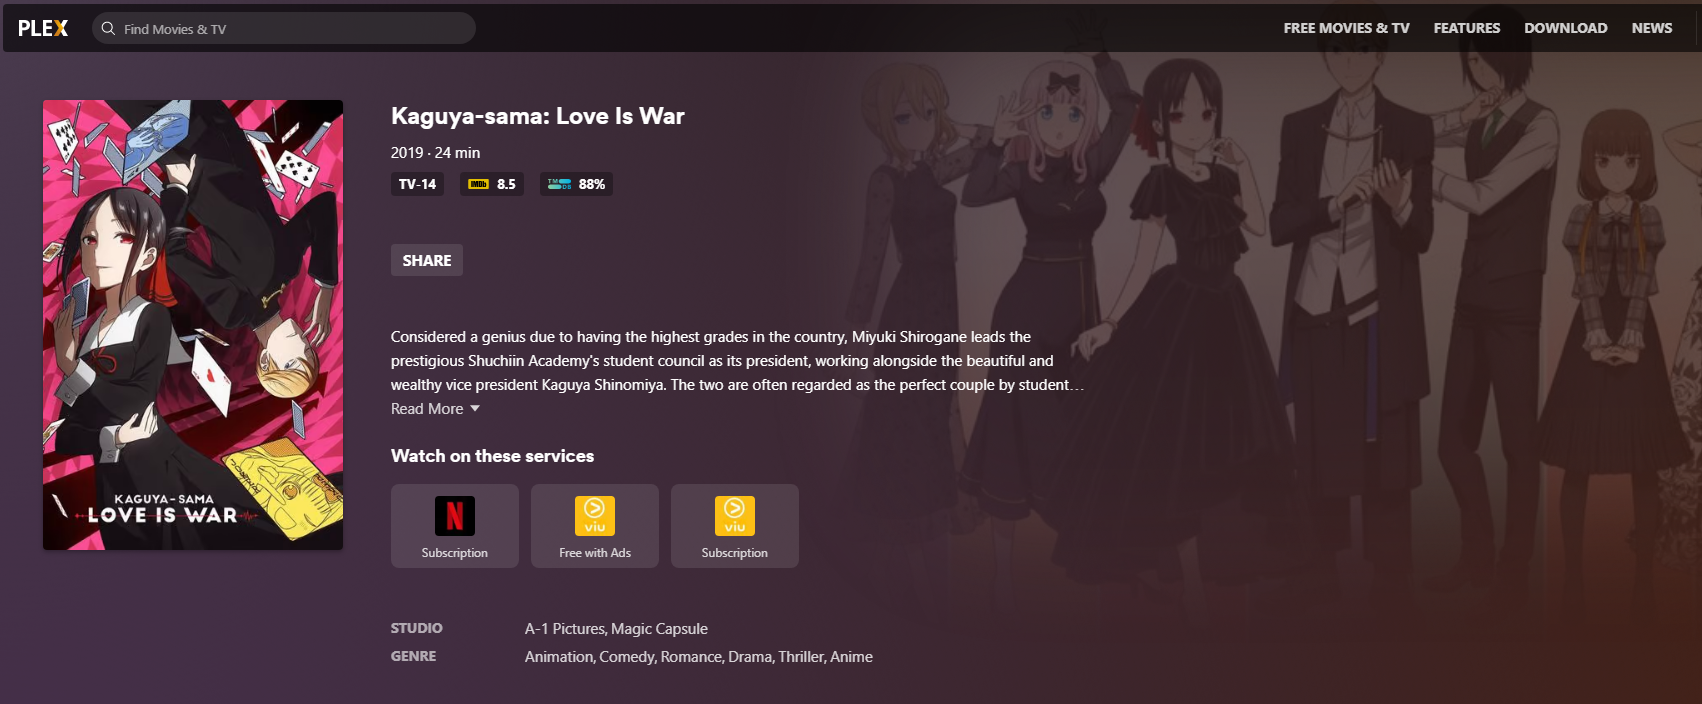1702x704 pixels.
Task: Click the Magic Capsule studio link
Action: 659,629
